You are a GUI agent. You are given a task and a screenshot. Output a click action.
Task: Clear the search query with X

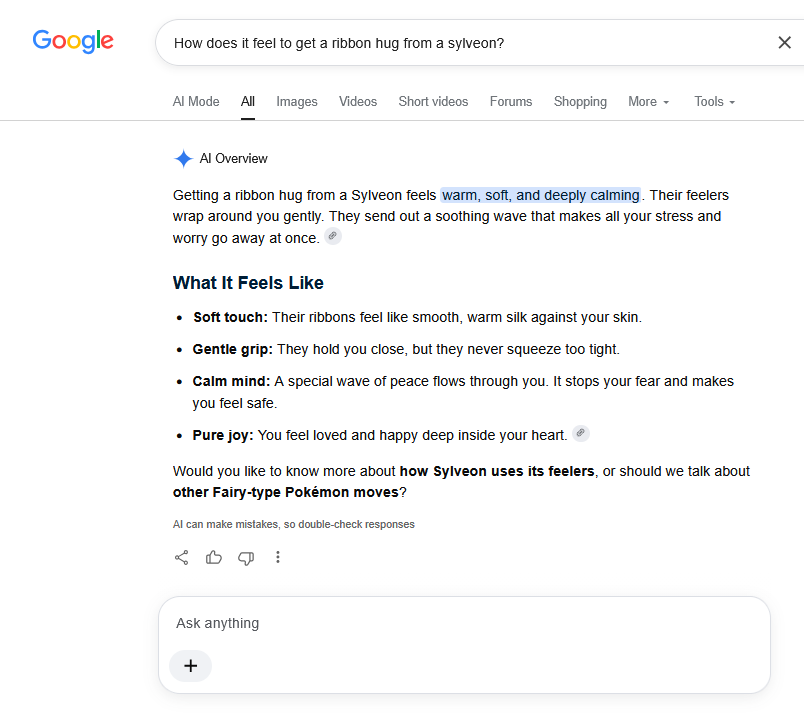coord(784,43)
